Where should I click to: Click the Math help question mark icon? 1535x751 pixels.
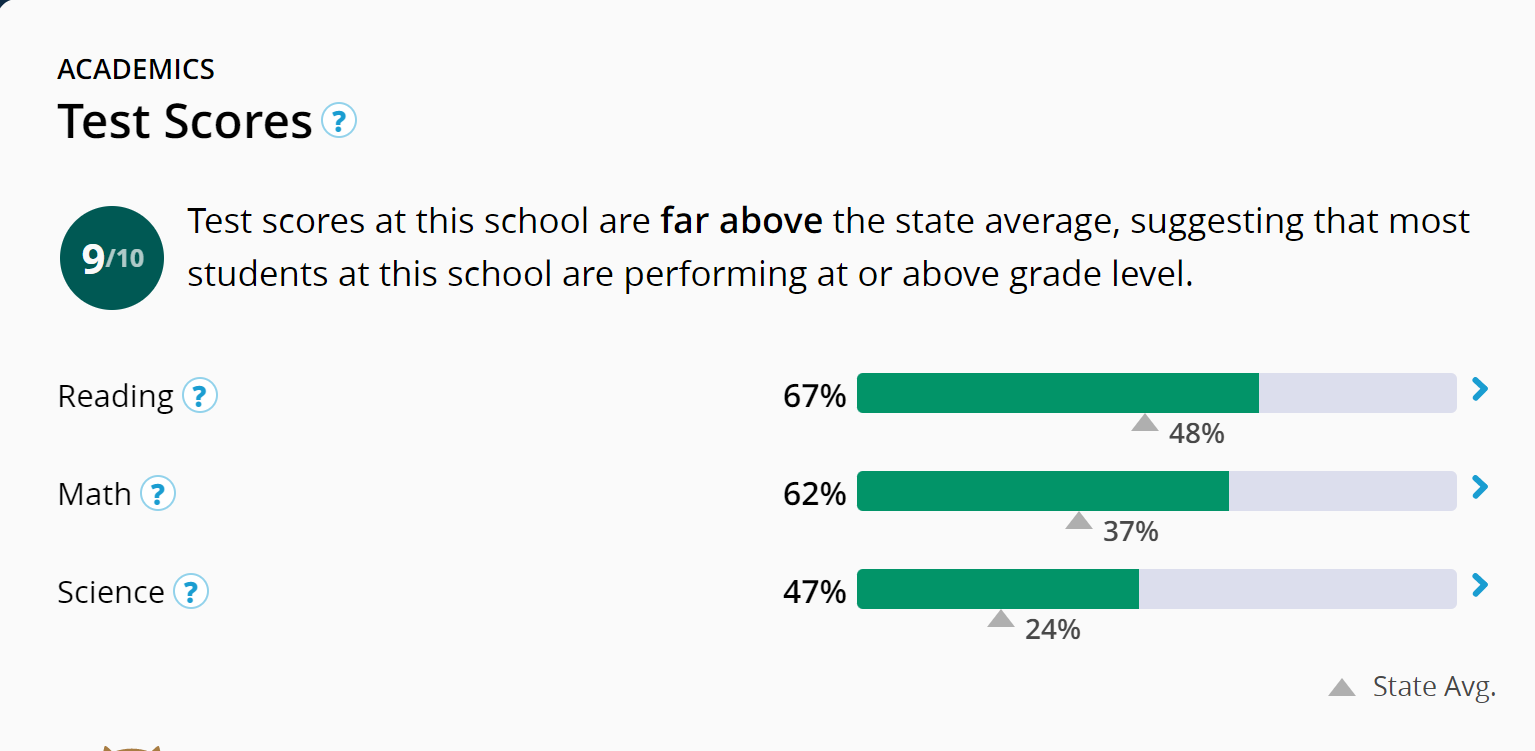pyautogui.click(x=158, y=494)
